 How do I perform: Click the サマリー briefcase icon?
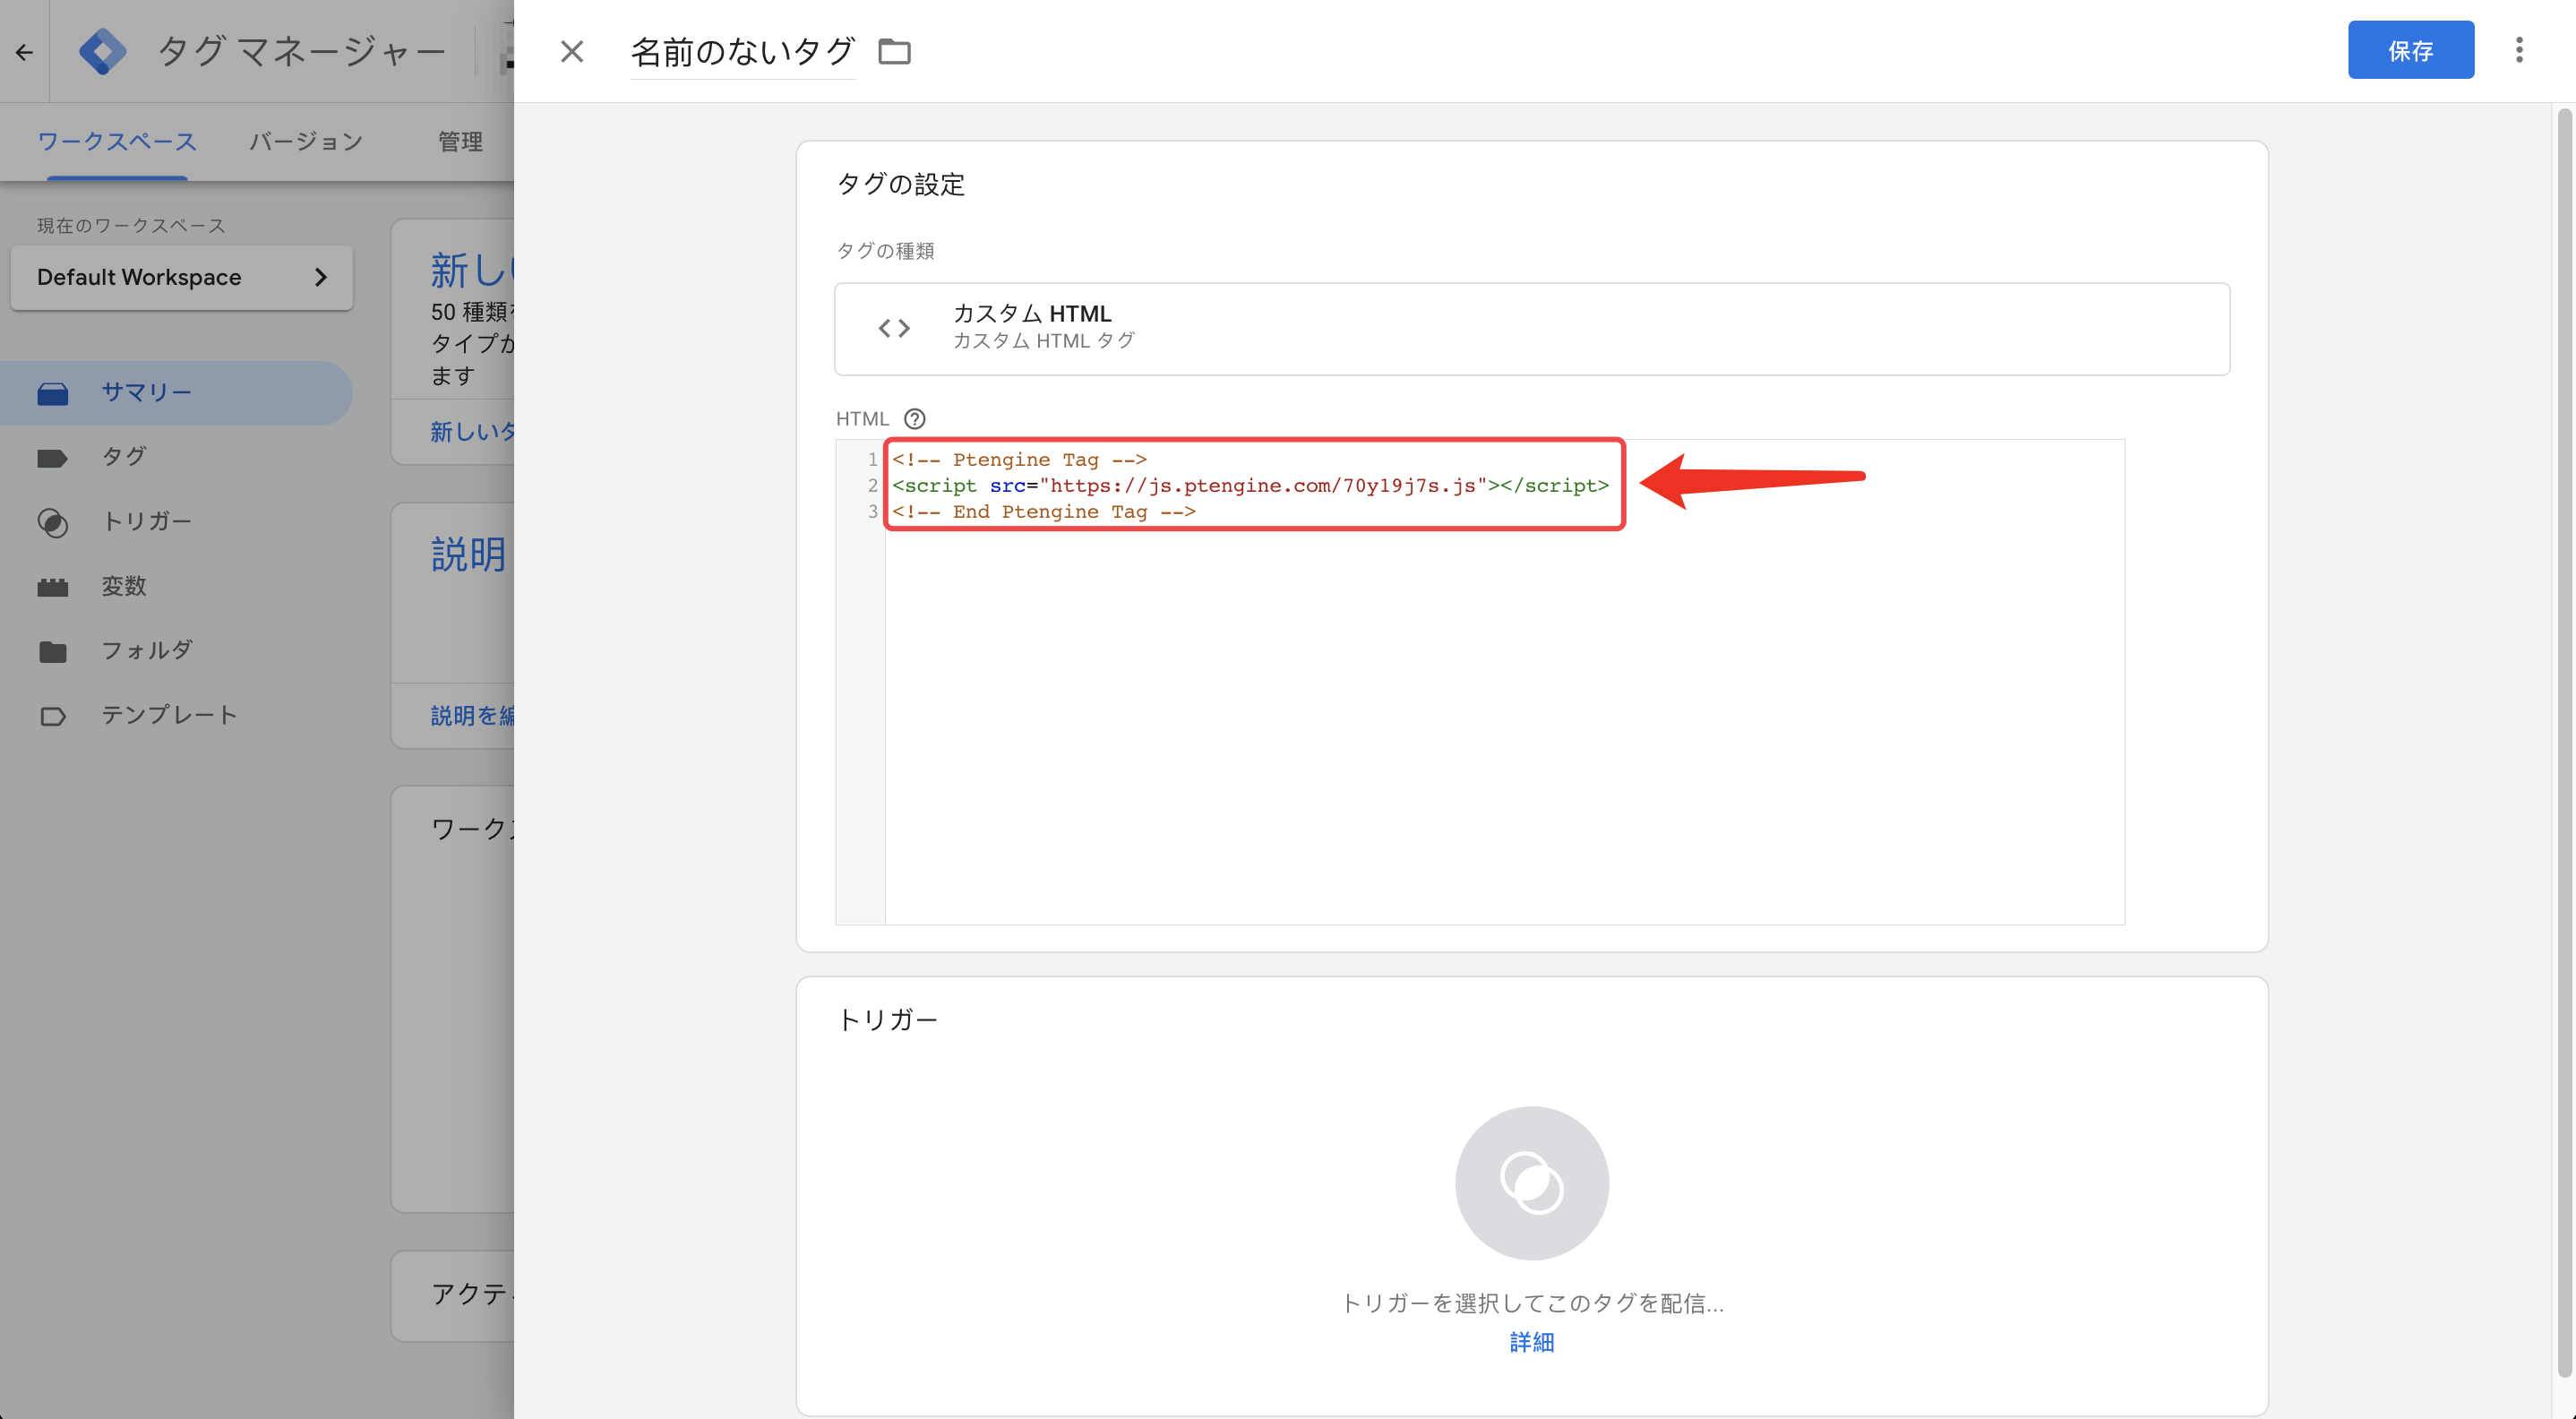[x=53, y=394]
